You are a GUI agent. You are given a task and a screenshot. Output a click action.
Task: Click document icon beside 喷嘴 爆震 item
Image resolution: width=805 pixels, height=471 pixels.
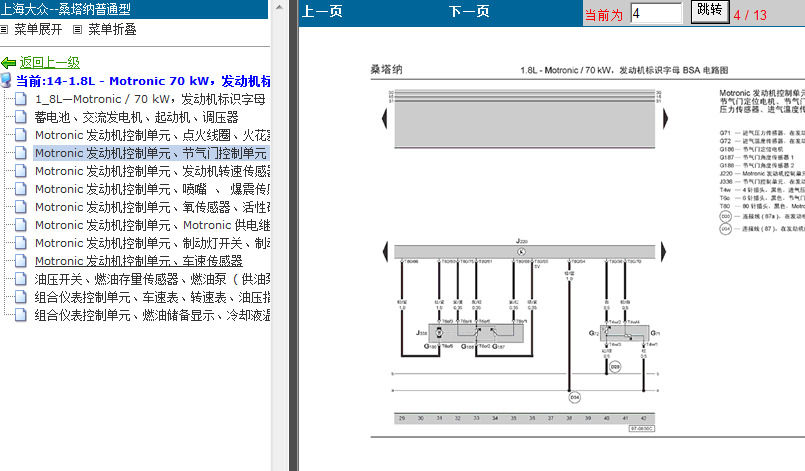pos(21,189)
